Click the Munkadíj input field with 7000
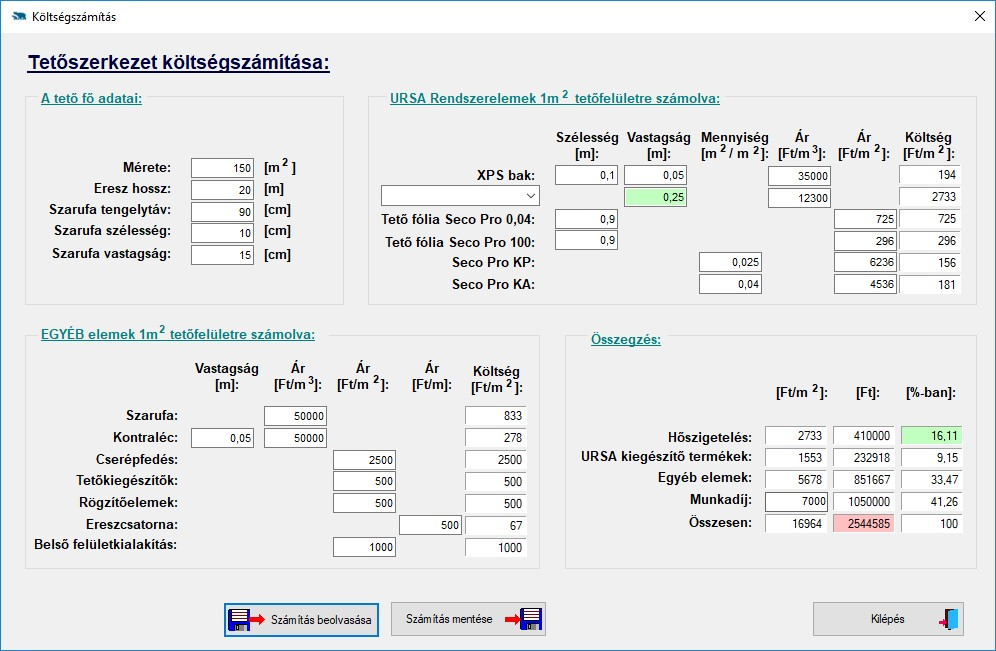Viewport: 996px width, 651px height. pos(796,501)
